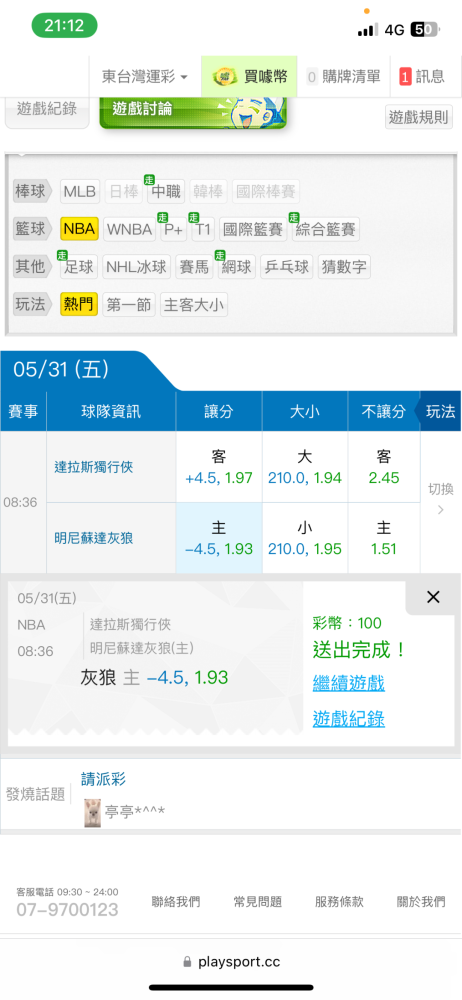Open the 聯絡我們 footer link
Screen dimensions: 462x1000
pos(175,902)
